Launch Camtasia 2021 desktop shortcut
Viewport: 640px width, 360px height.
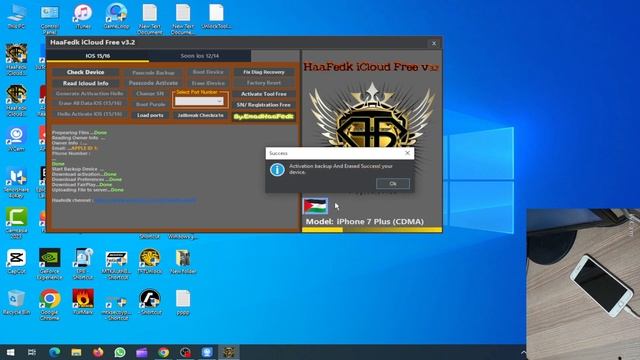[x=16, y=223]
